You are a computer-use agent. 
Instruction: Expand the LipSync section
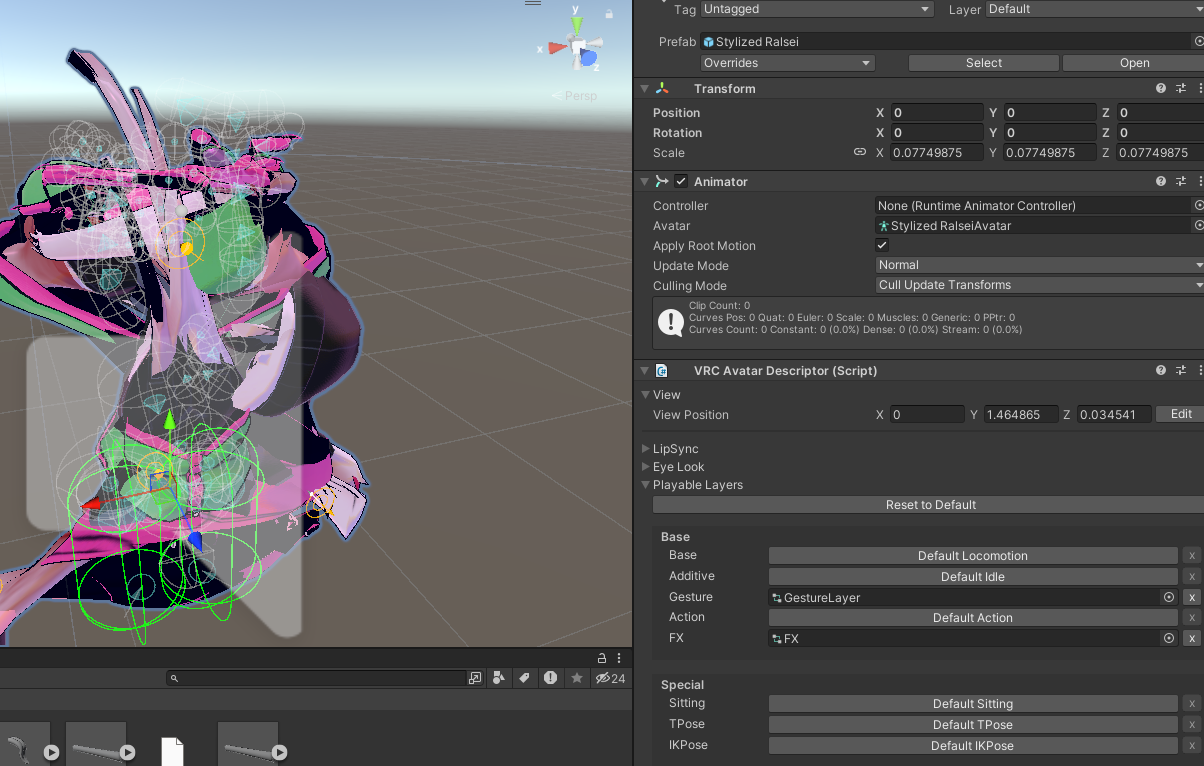click(x=646, y=449)
